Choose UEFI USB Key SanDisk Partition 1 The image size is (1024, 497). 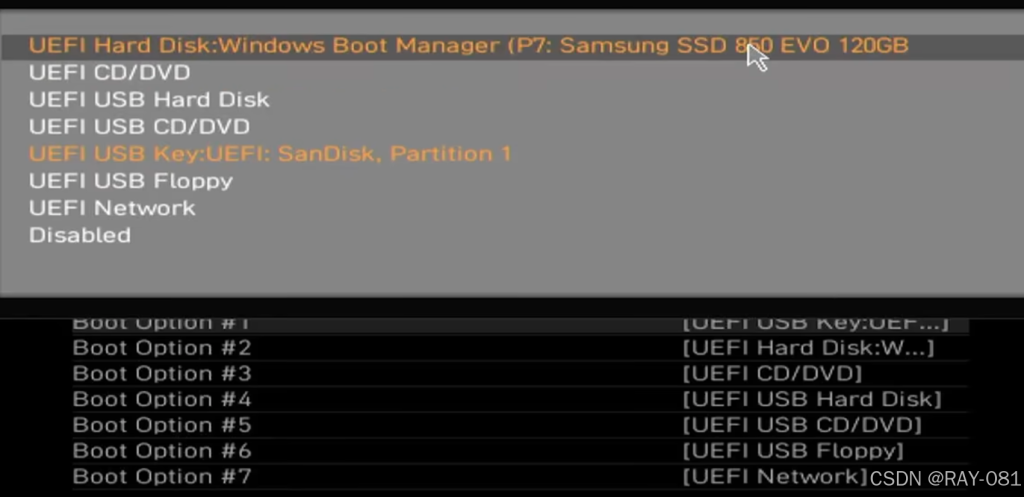[270, 154]
